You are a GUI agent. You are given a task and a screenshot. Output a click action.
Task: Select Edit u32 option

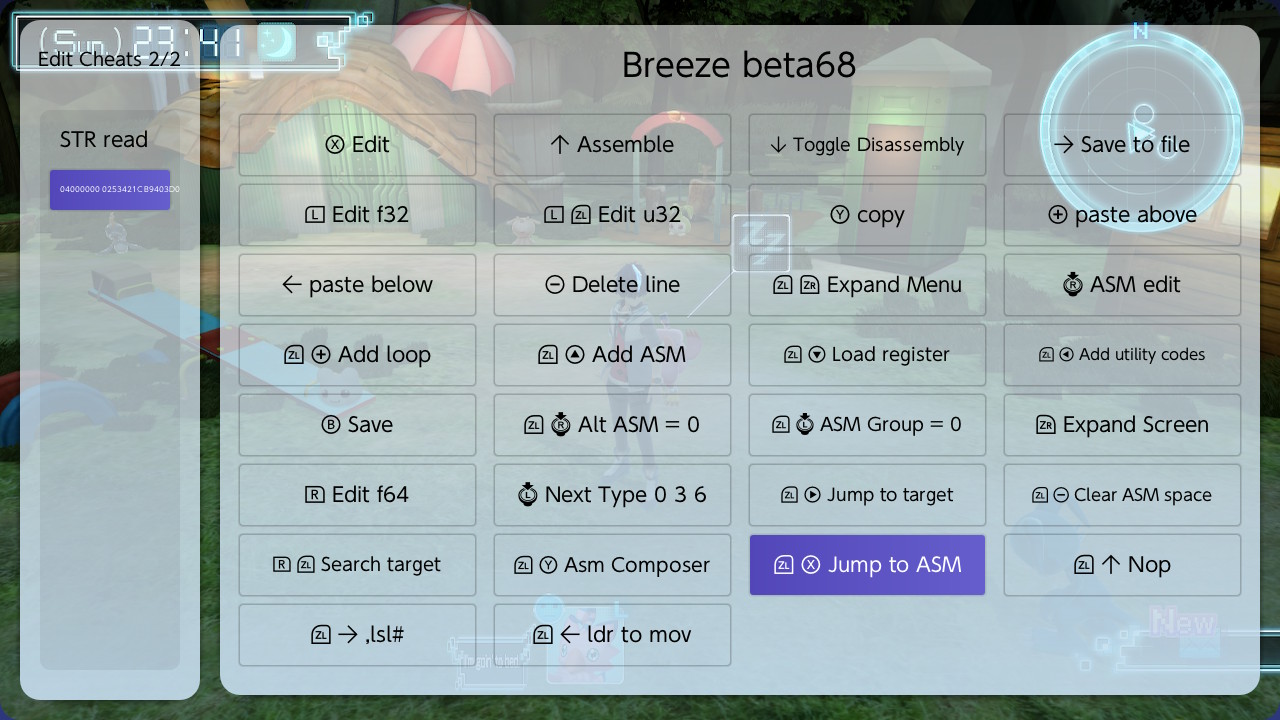[x=612, y=215]
